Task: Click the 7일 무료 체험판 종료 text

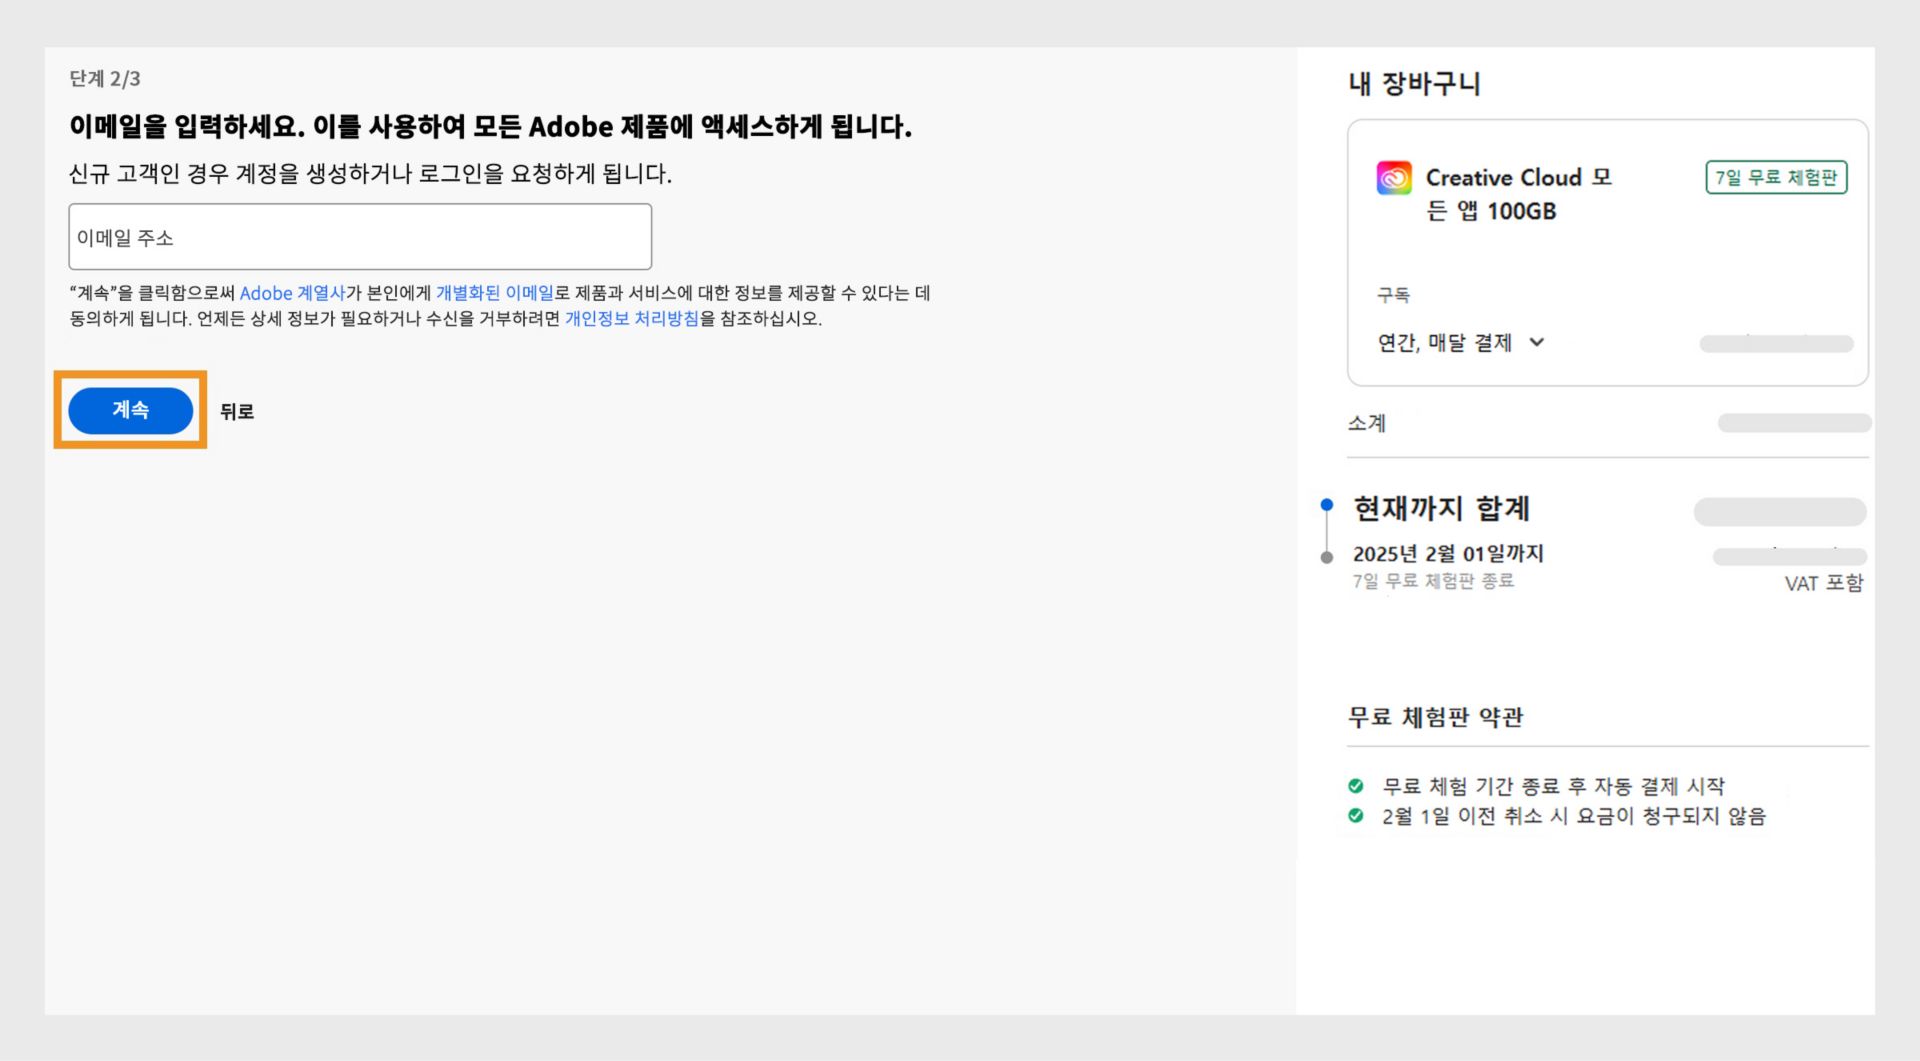Action: pyautogui.click(x=1433, y=581)
